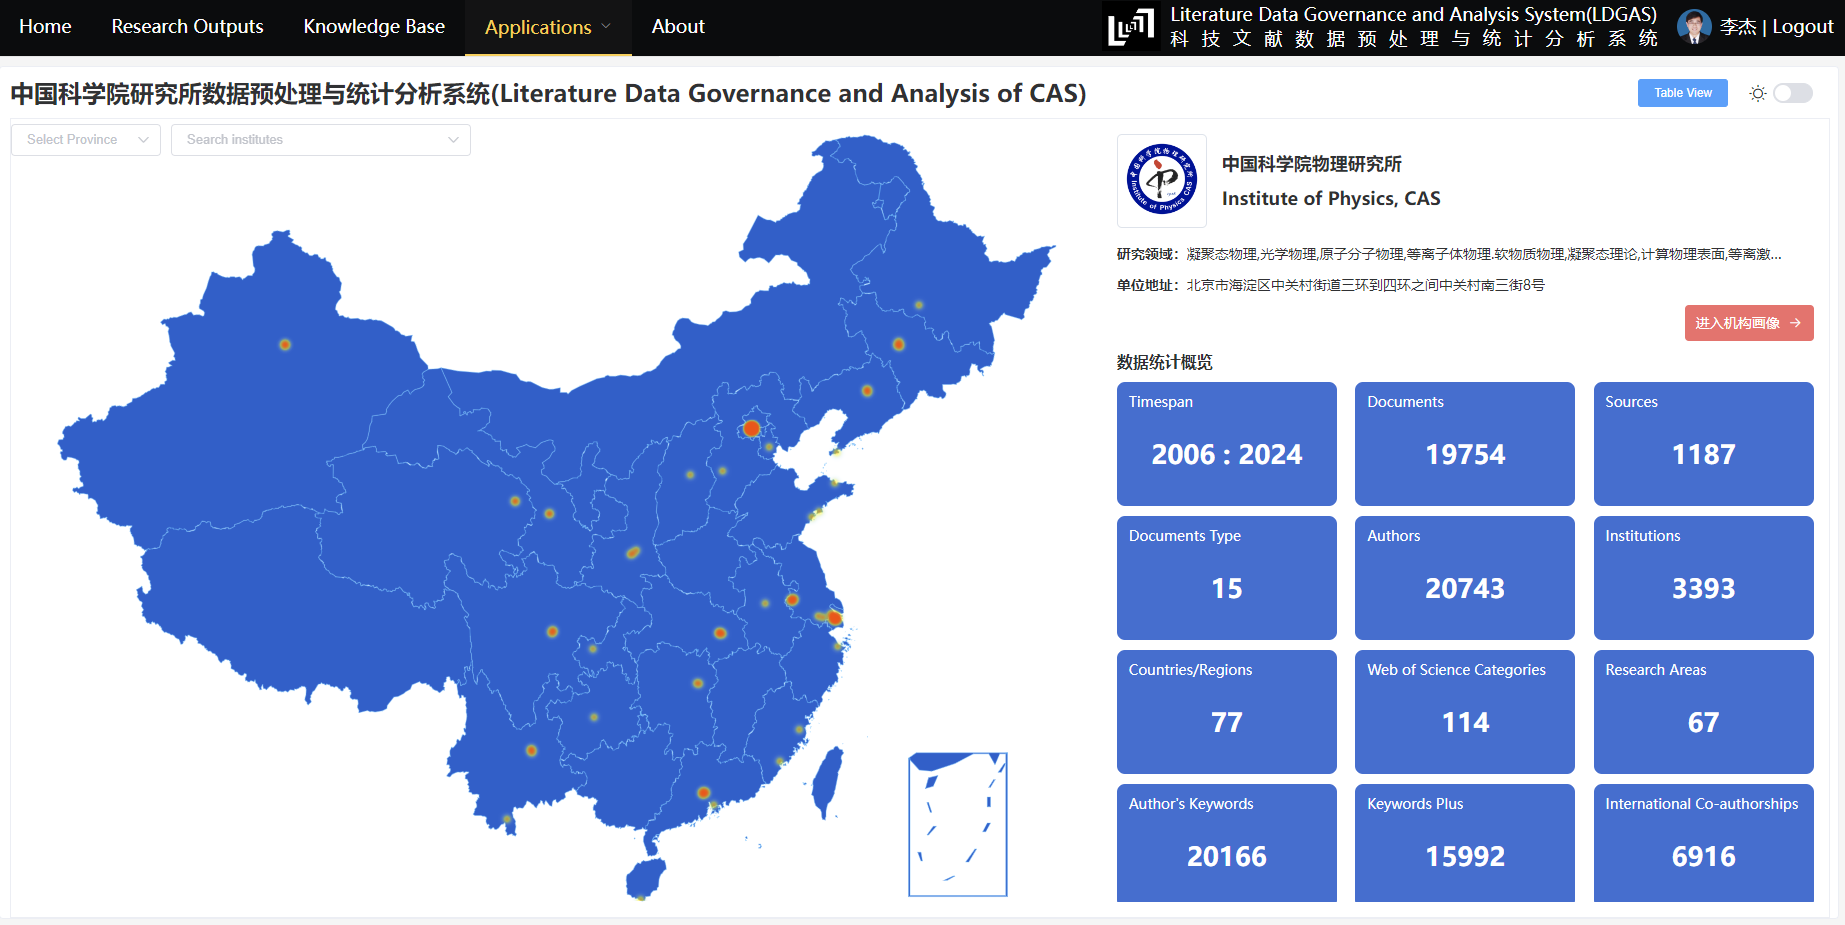1845x925 pixels.
Task: Click the Documents 19754 card
Action: click(x=1464, y=444)
